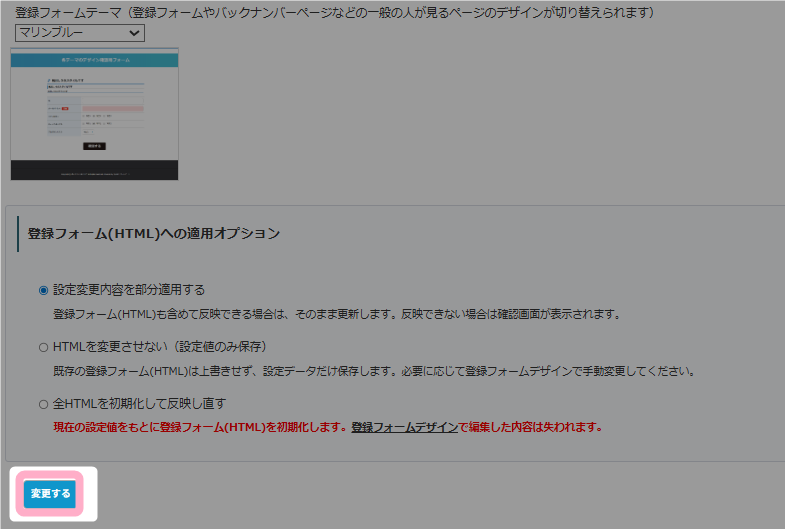Click the 全HTMLを初期化して反映し直す label text

(139, 404)
